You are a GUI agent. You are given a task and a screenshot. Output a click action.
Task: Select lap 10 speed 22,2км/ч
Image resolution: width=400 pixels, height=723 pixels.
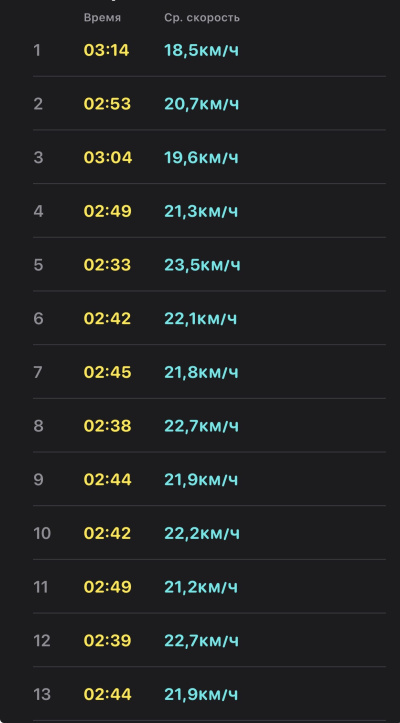point(202,533)
